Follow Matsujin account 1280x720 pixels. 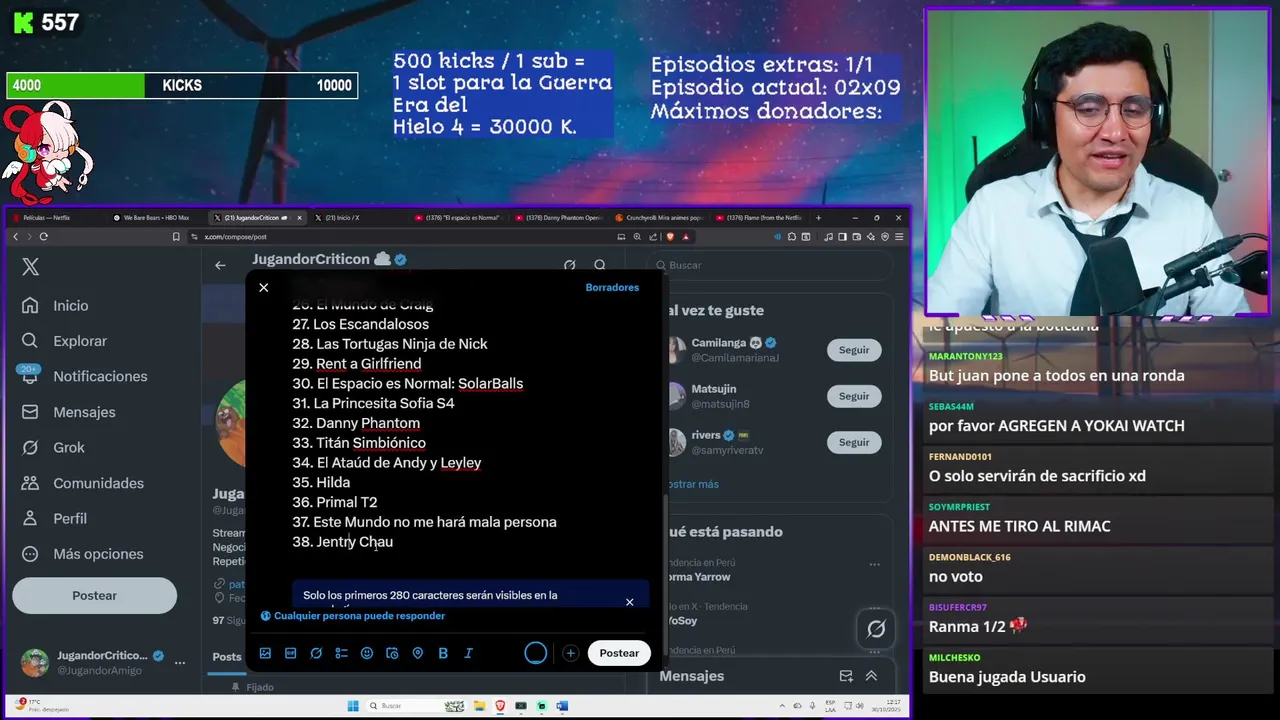(854, 396)
